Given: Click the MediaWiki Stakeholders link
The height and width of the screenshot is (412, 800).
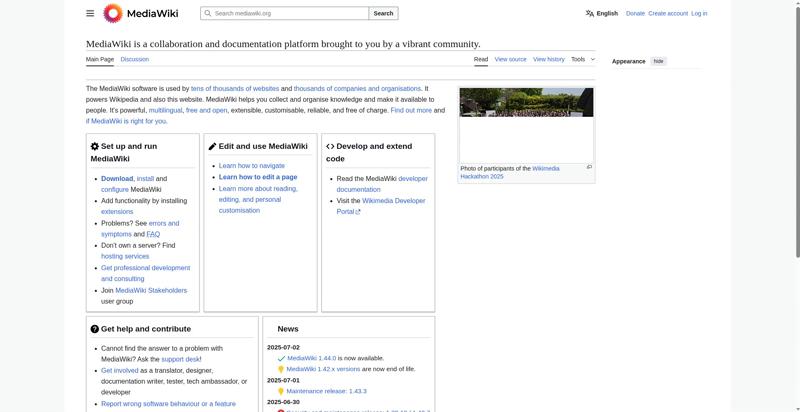Looking at the screenshot, I should click(151, 291).
